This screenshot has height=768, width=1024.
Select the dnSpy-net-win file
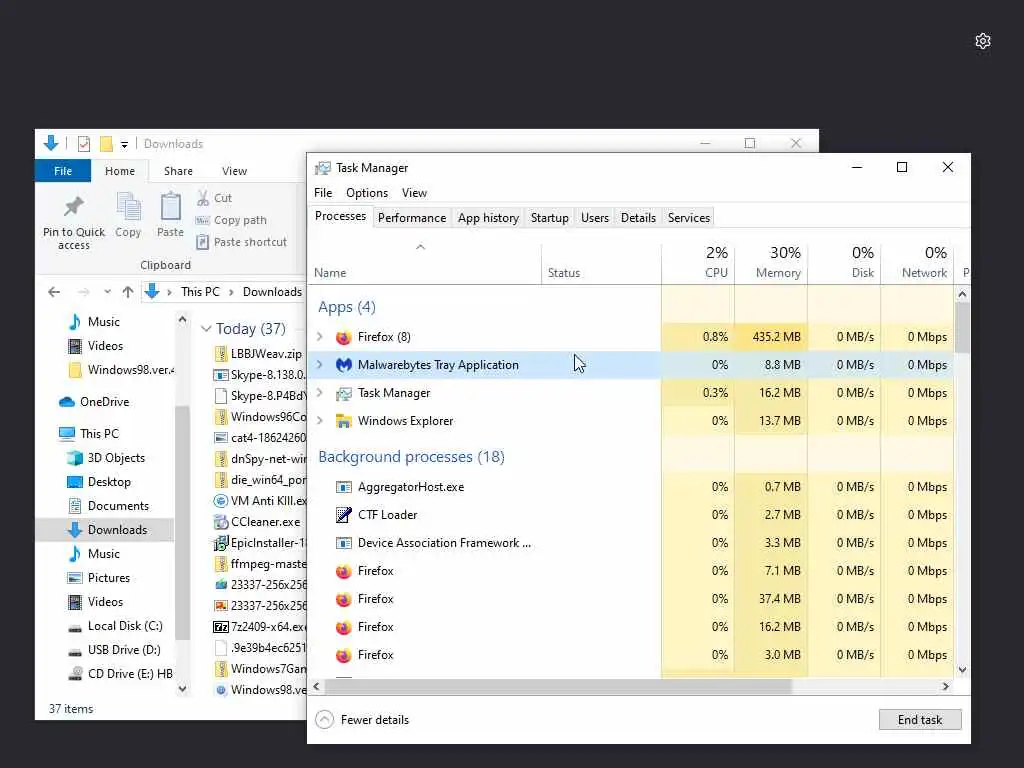coord(260,459)
